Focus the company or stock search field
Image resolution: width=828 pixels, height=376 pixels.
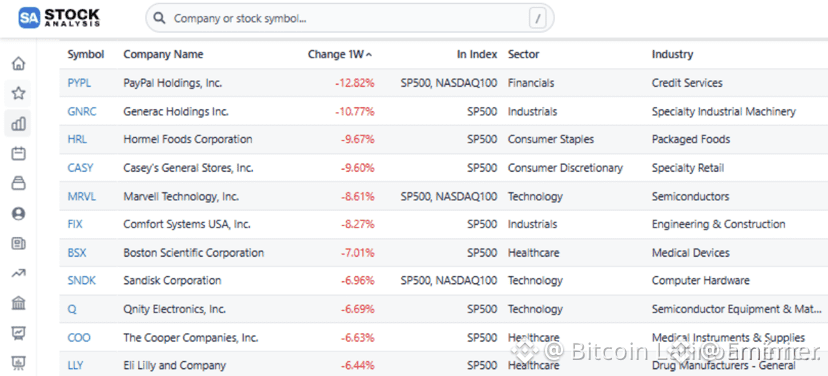[350, 18]
